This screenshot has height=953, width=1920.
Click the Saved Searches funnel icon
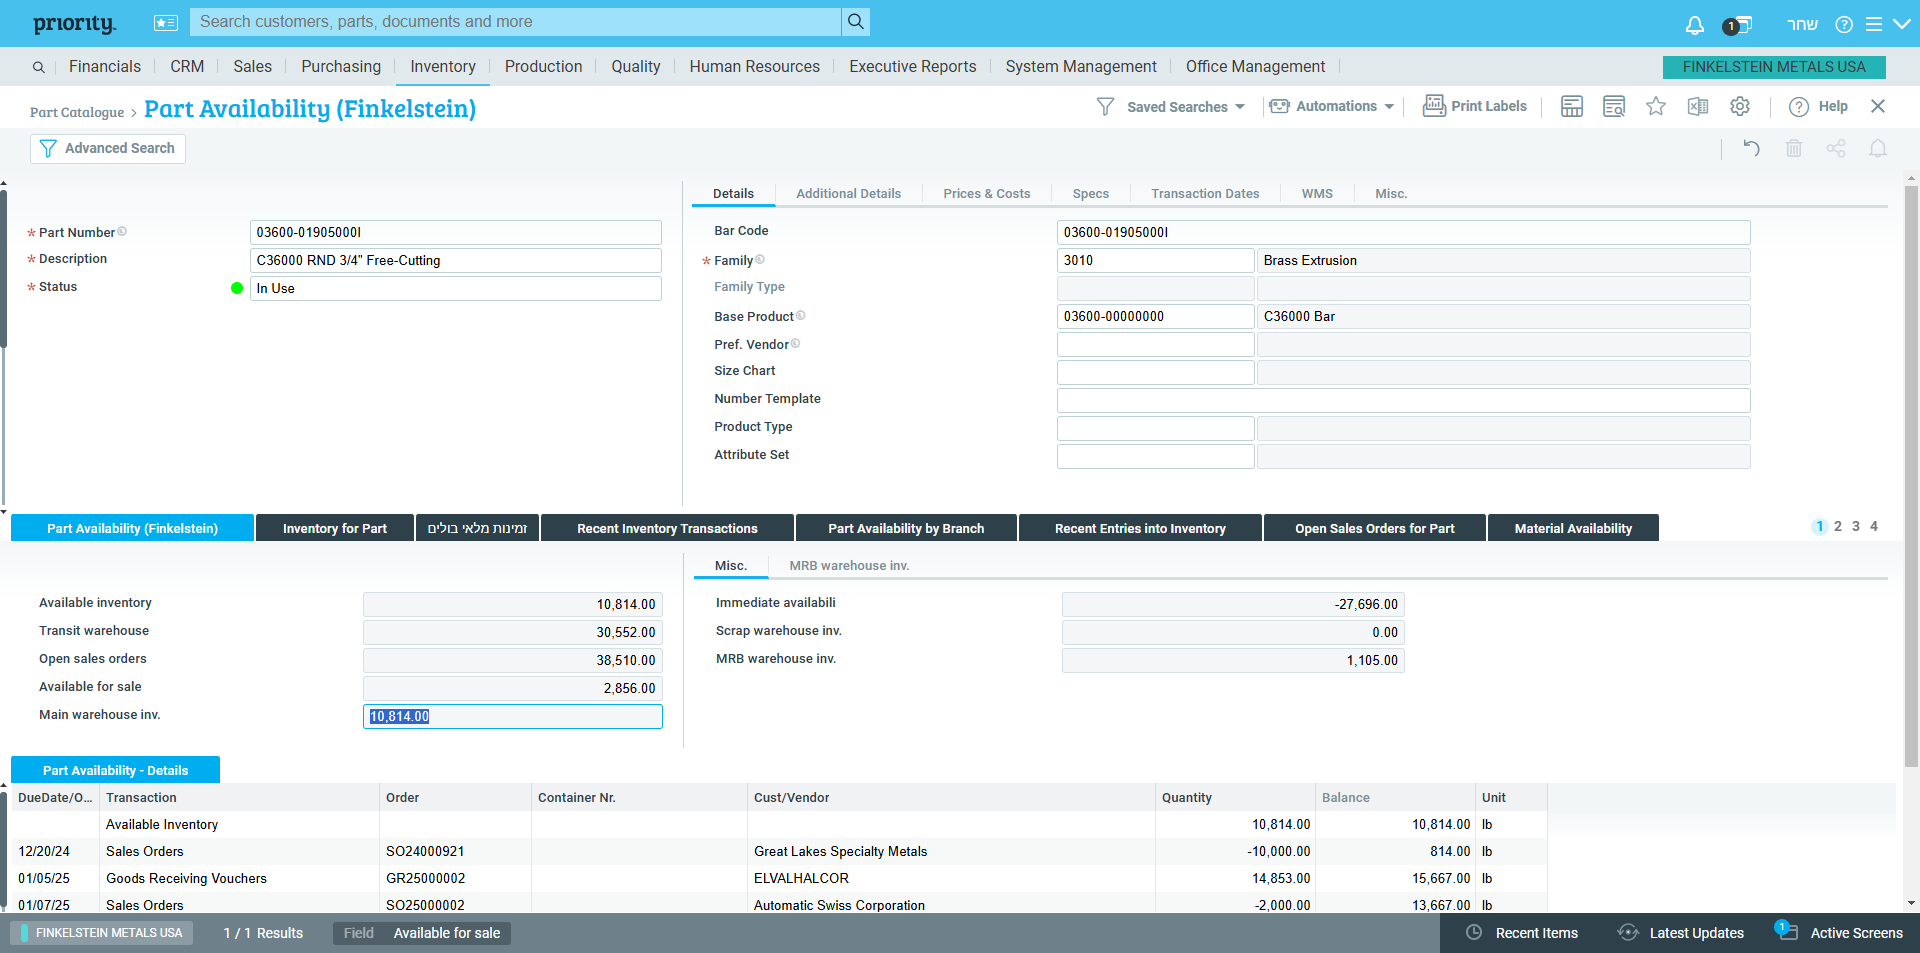point(1105,106)
